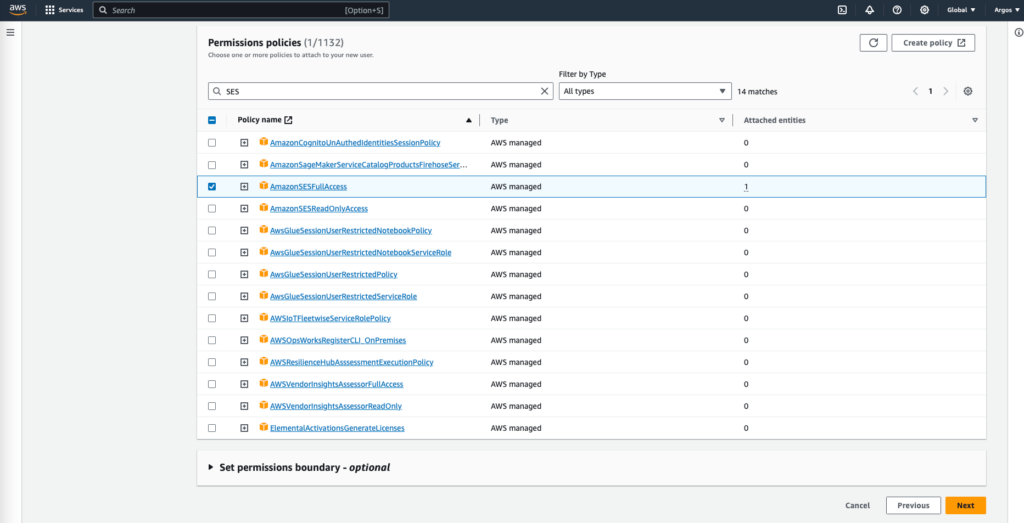1024x523 pixels.
Task: Check the AmazonSESReadOnlyAccess checkbox
Action: (212, 208)
